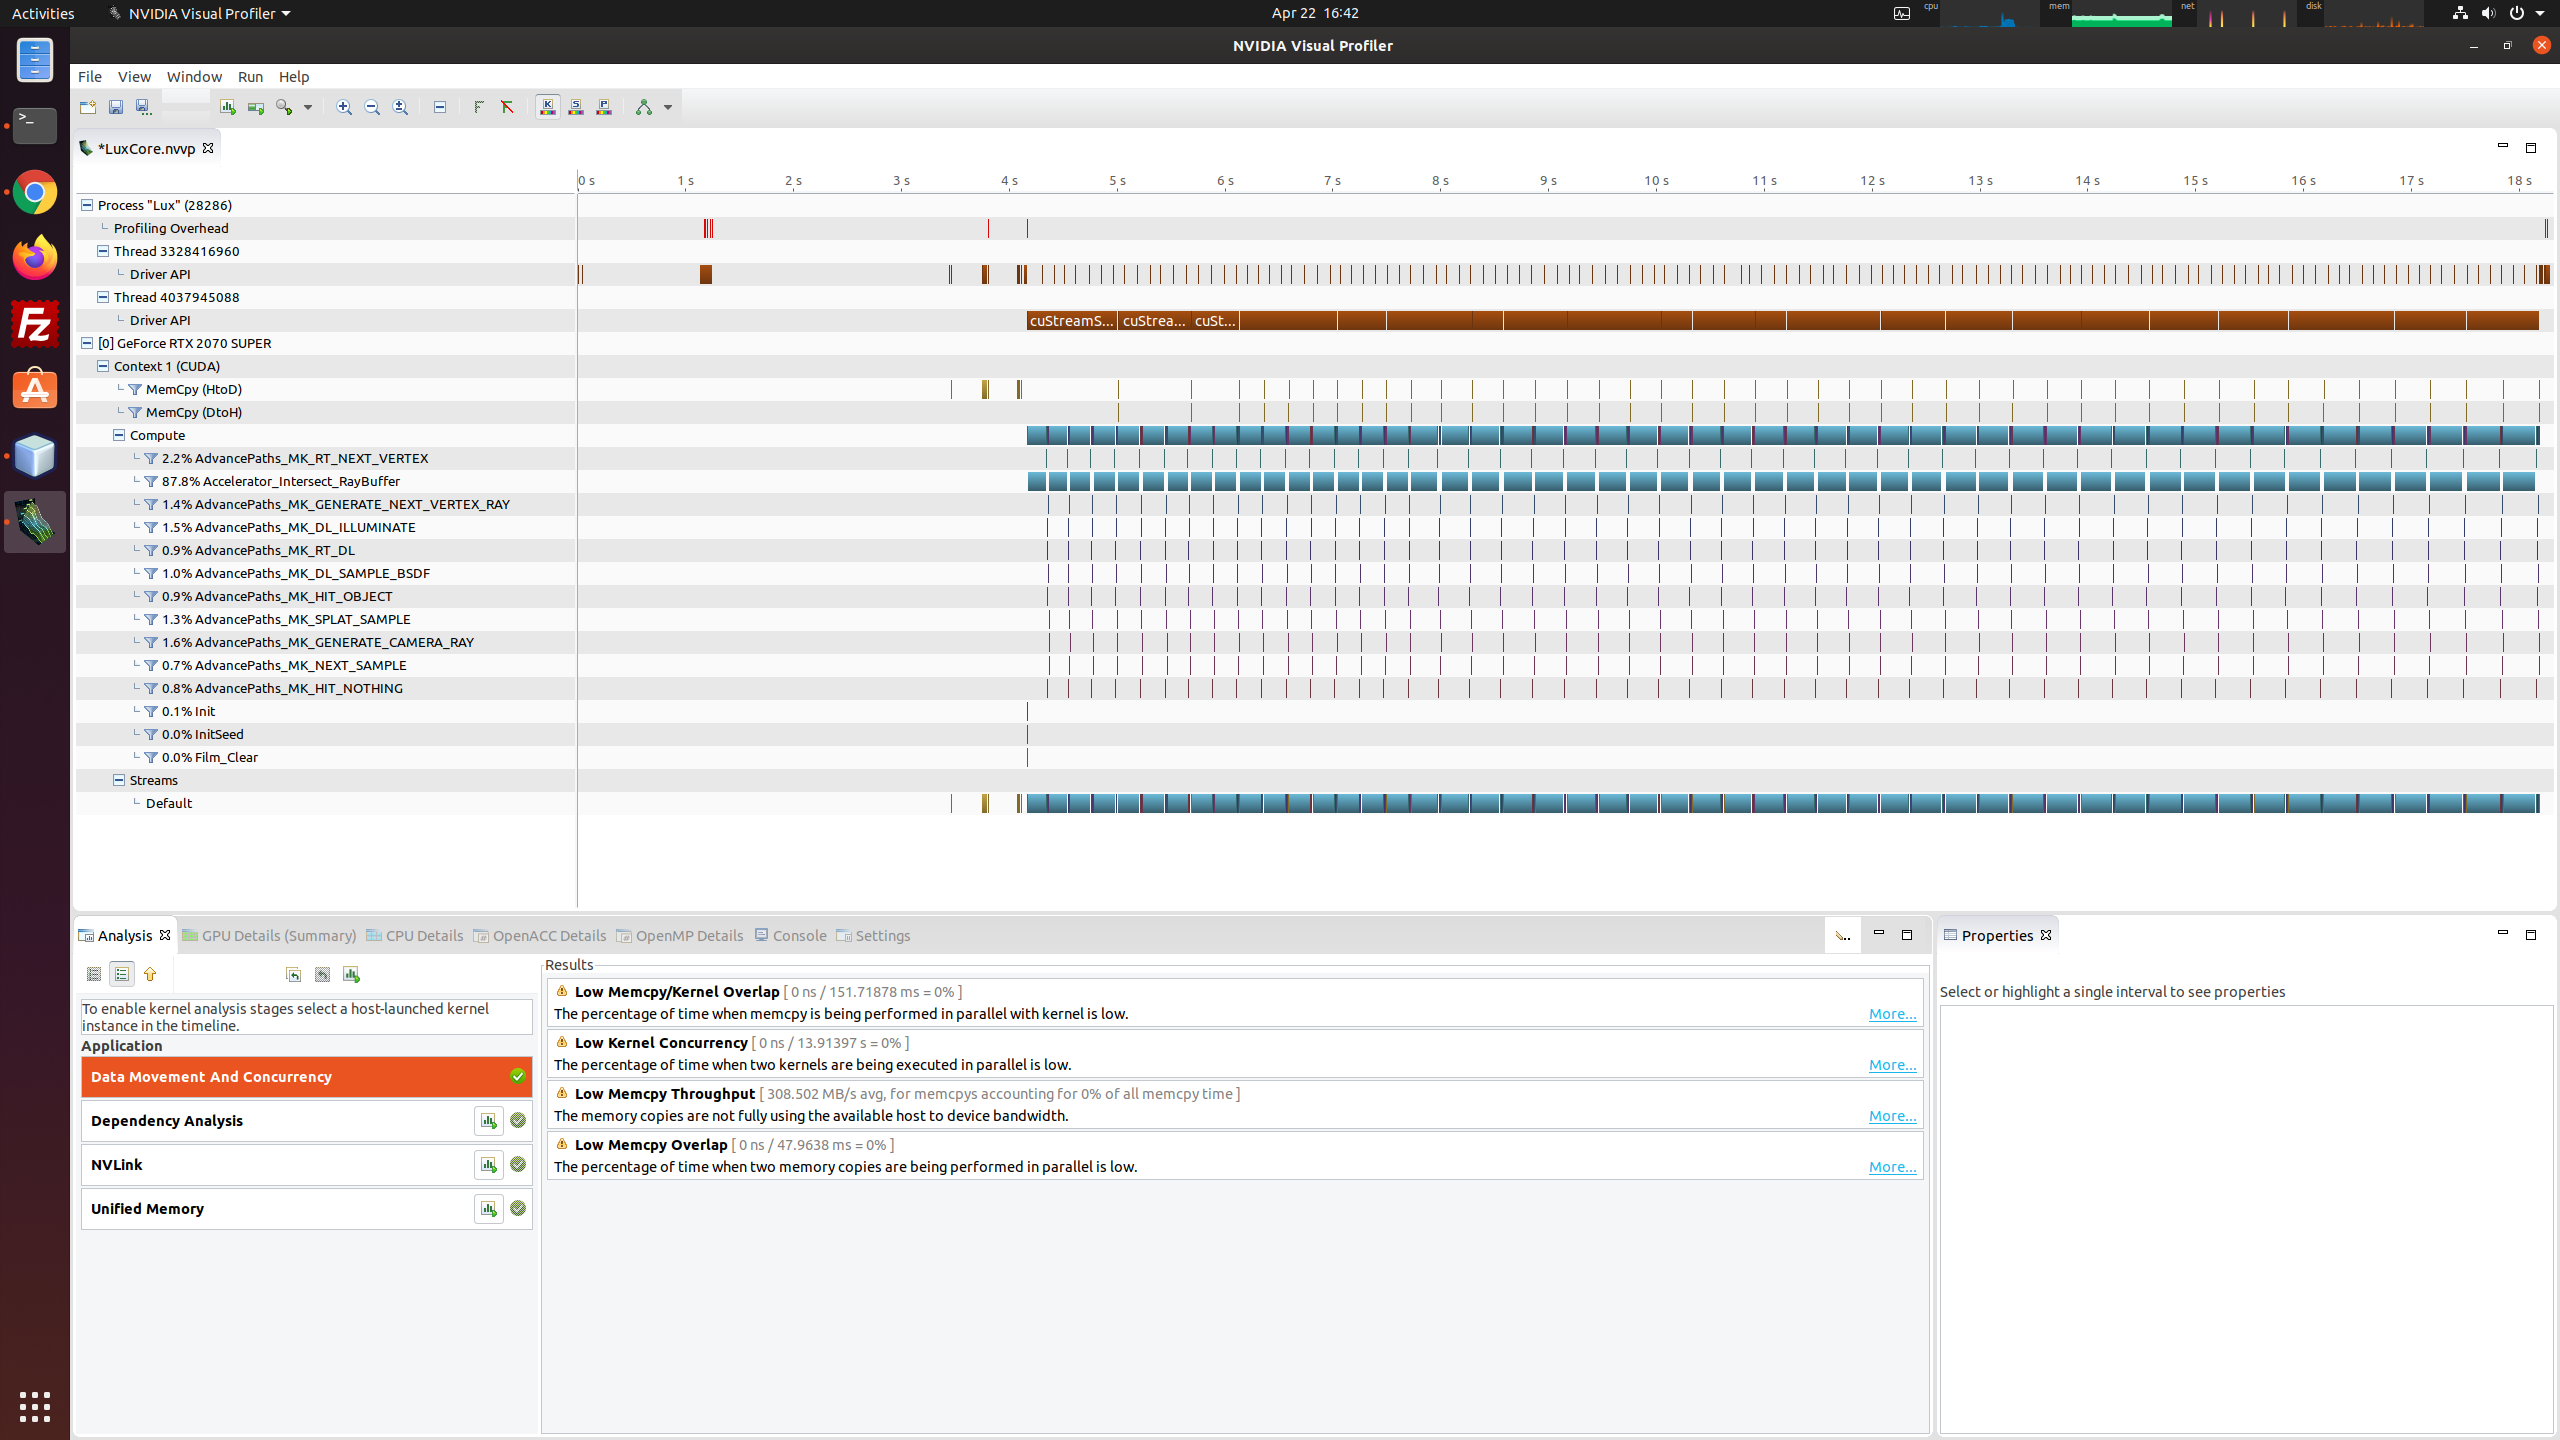Image resolution: width=2560 pixels, height=1440 pixels.
Task: Click the save session toolbar icon
Action: 116,107
